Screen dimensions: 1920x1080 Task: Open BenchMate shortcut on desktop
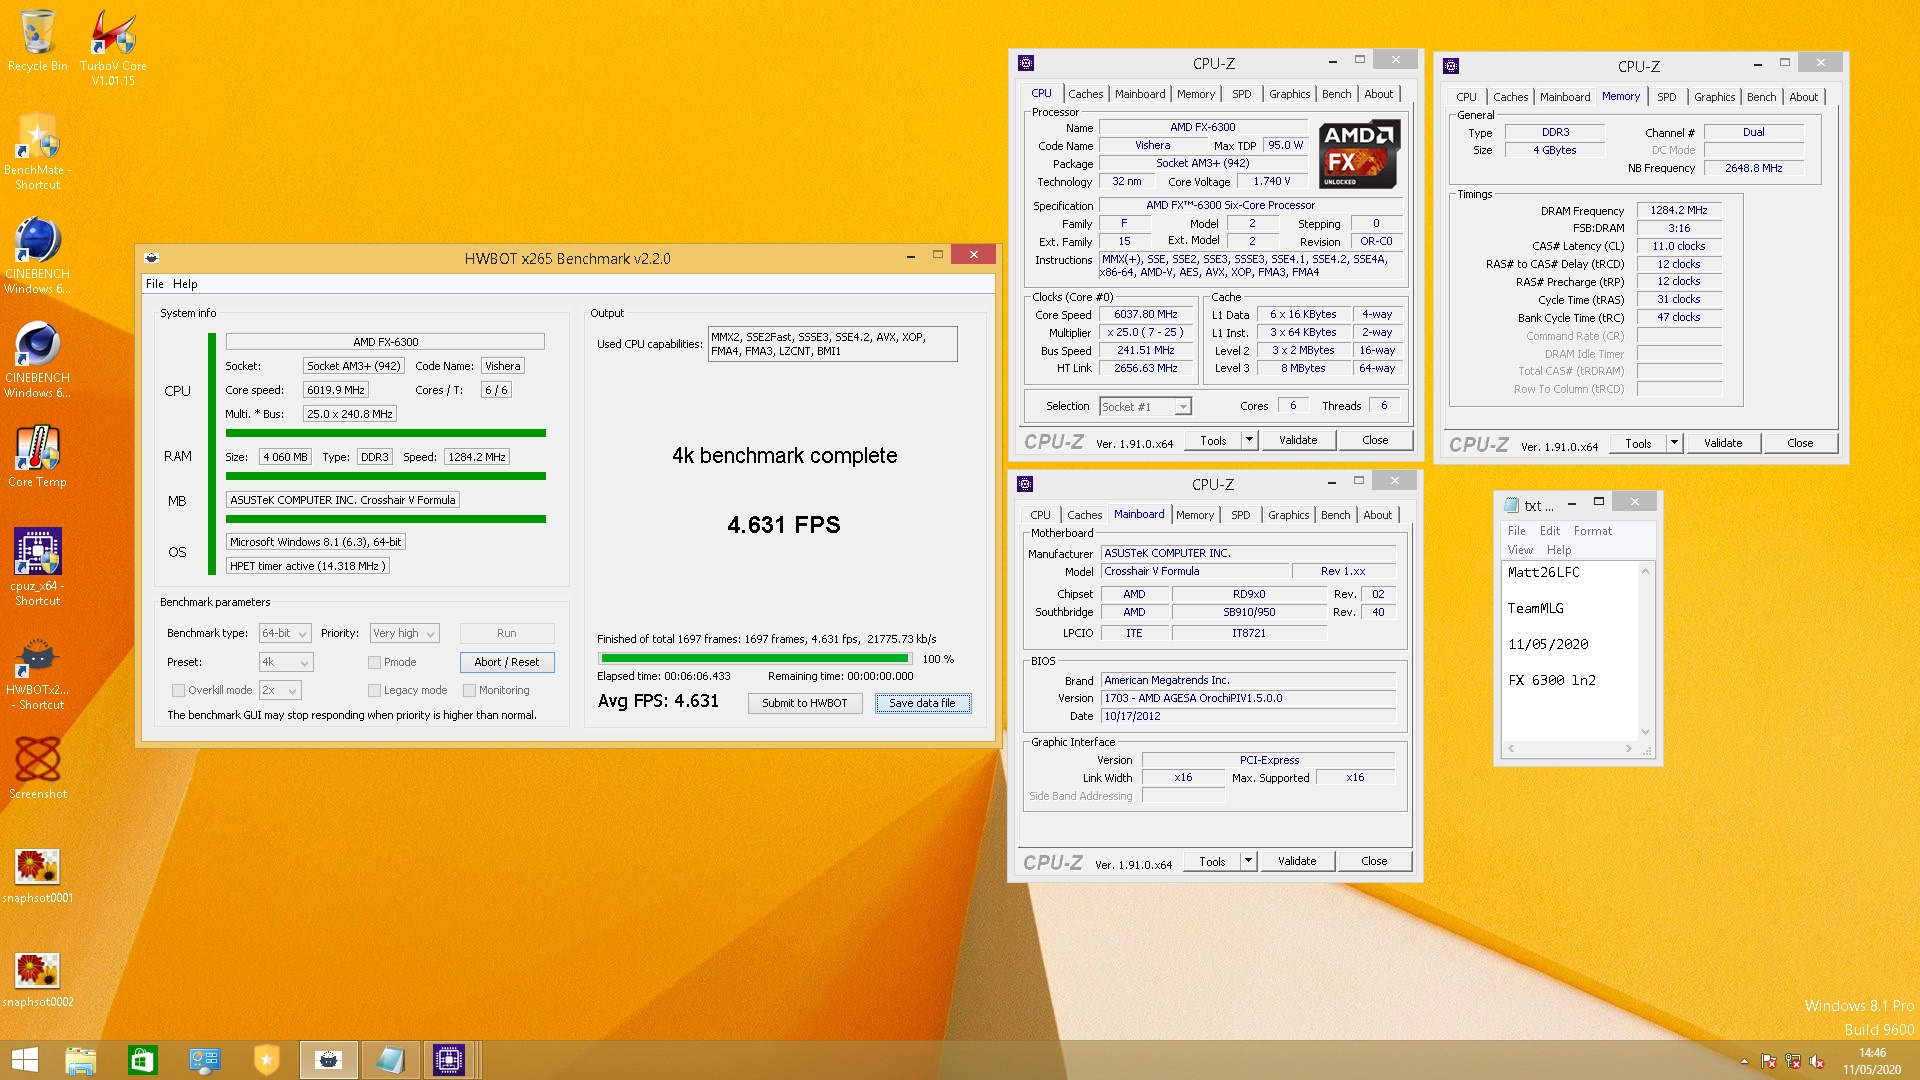pyautogui.click(x=38, y=152)
